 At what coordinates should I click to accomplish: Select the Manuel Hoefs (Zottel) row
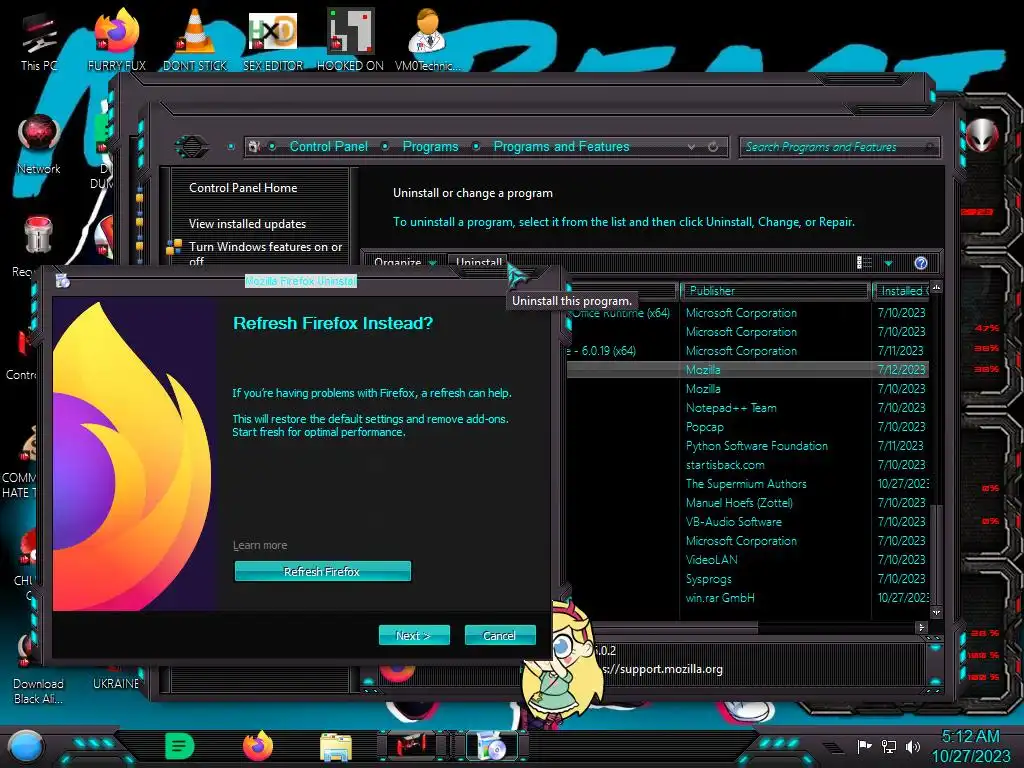[748, 502]
